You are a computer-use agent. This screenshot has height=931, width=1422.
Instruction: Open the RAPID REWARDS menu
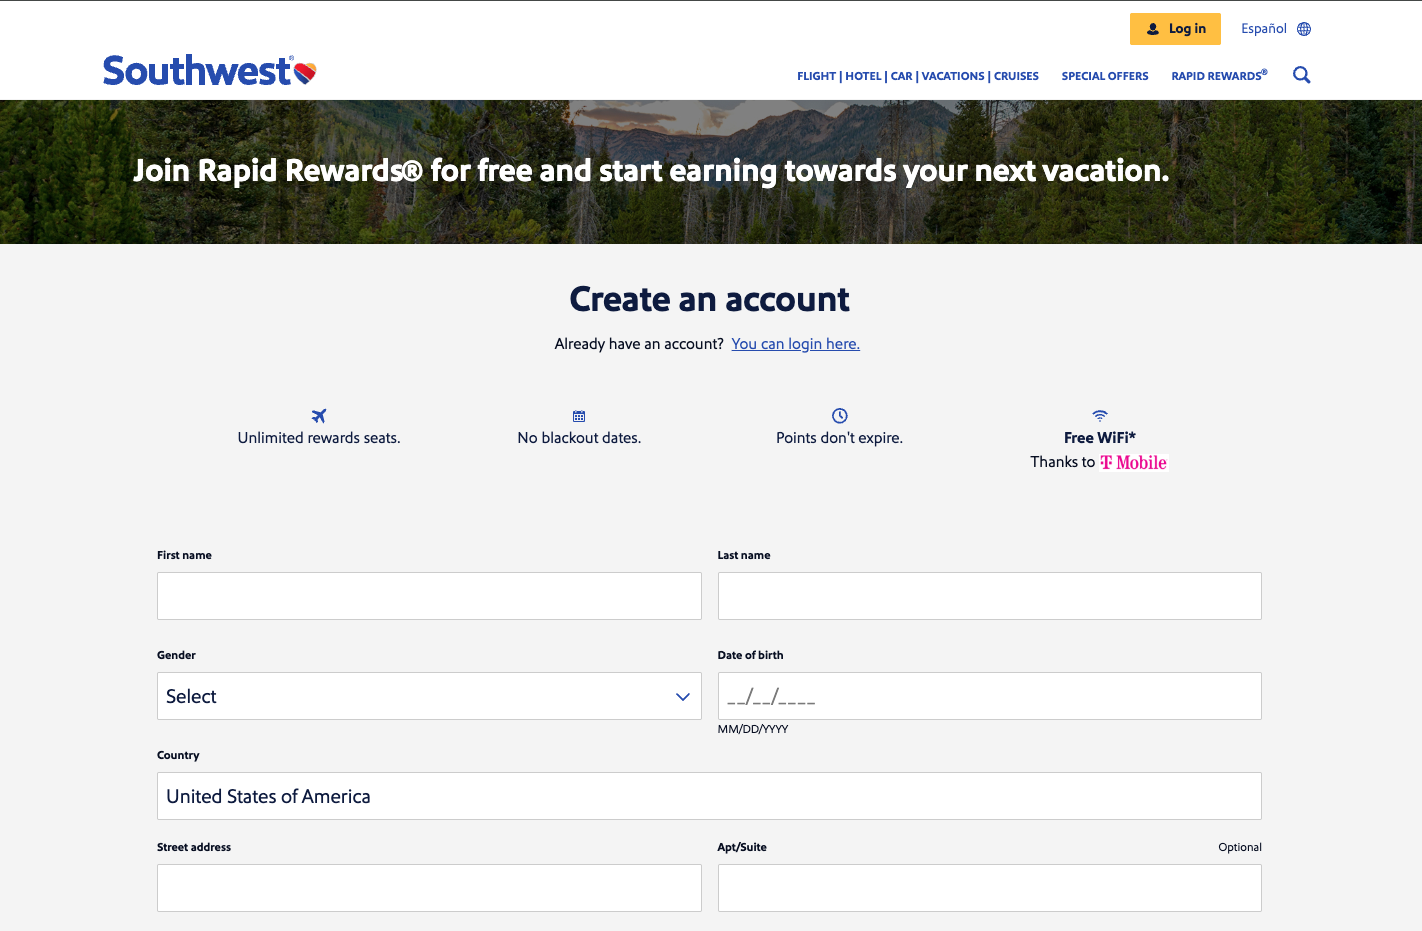pos(1218,76)
